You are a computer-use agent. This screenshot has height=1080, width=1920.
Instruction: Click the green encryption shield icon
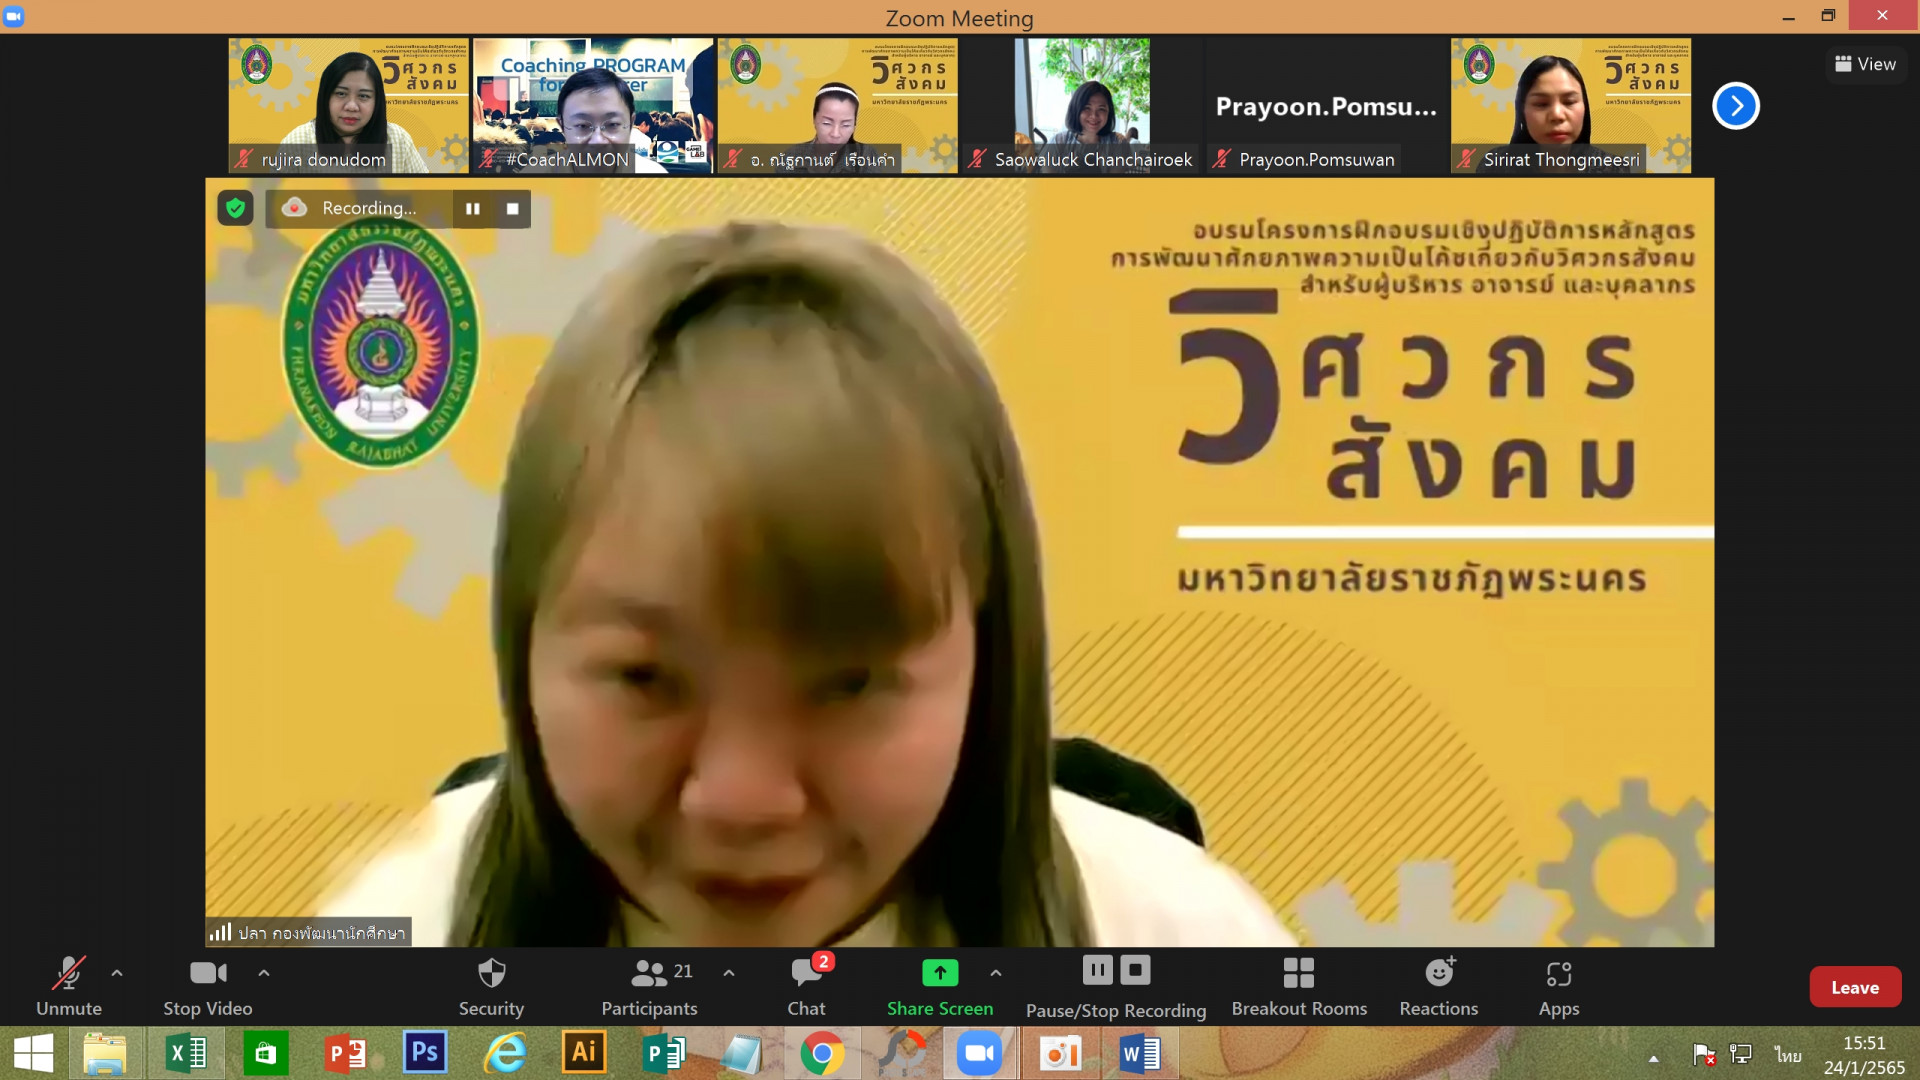(x=236, y=208)
